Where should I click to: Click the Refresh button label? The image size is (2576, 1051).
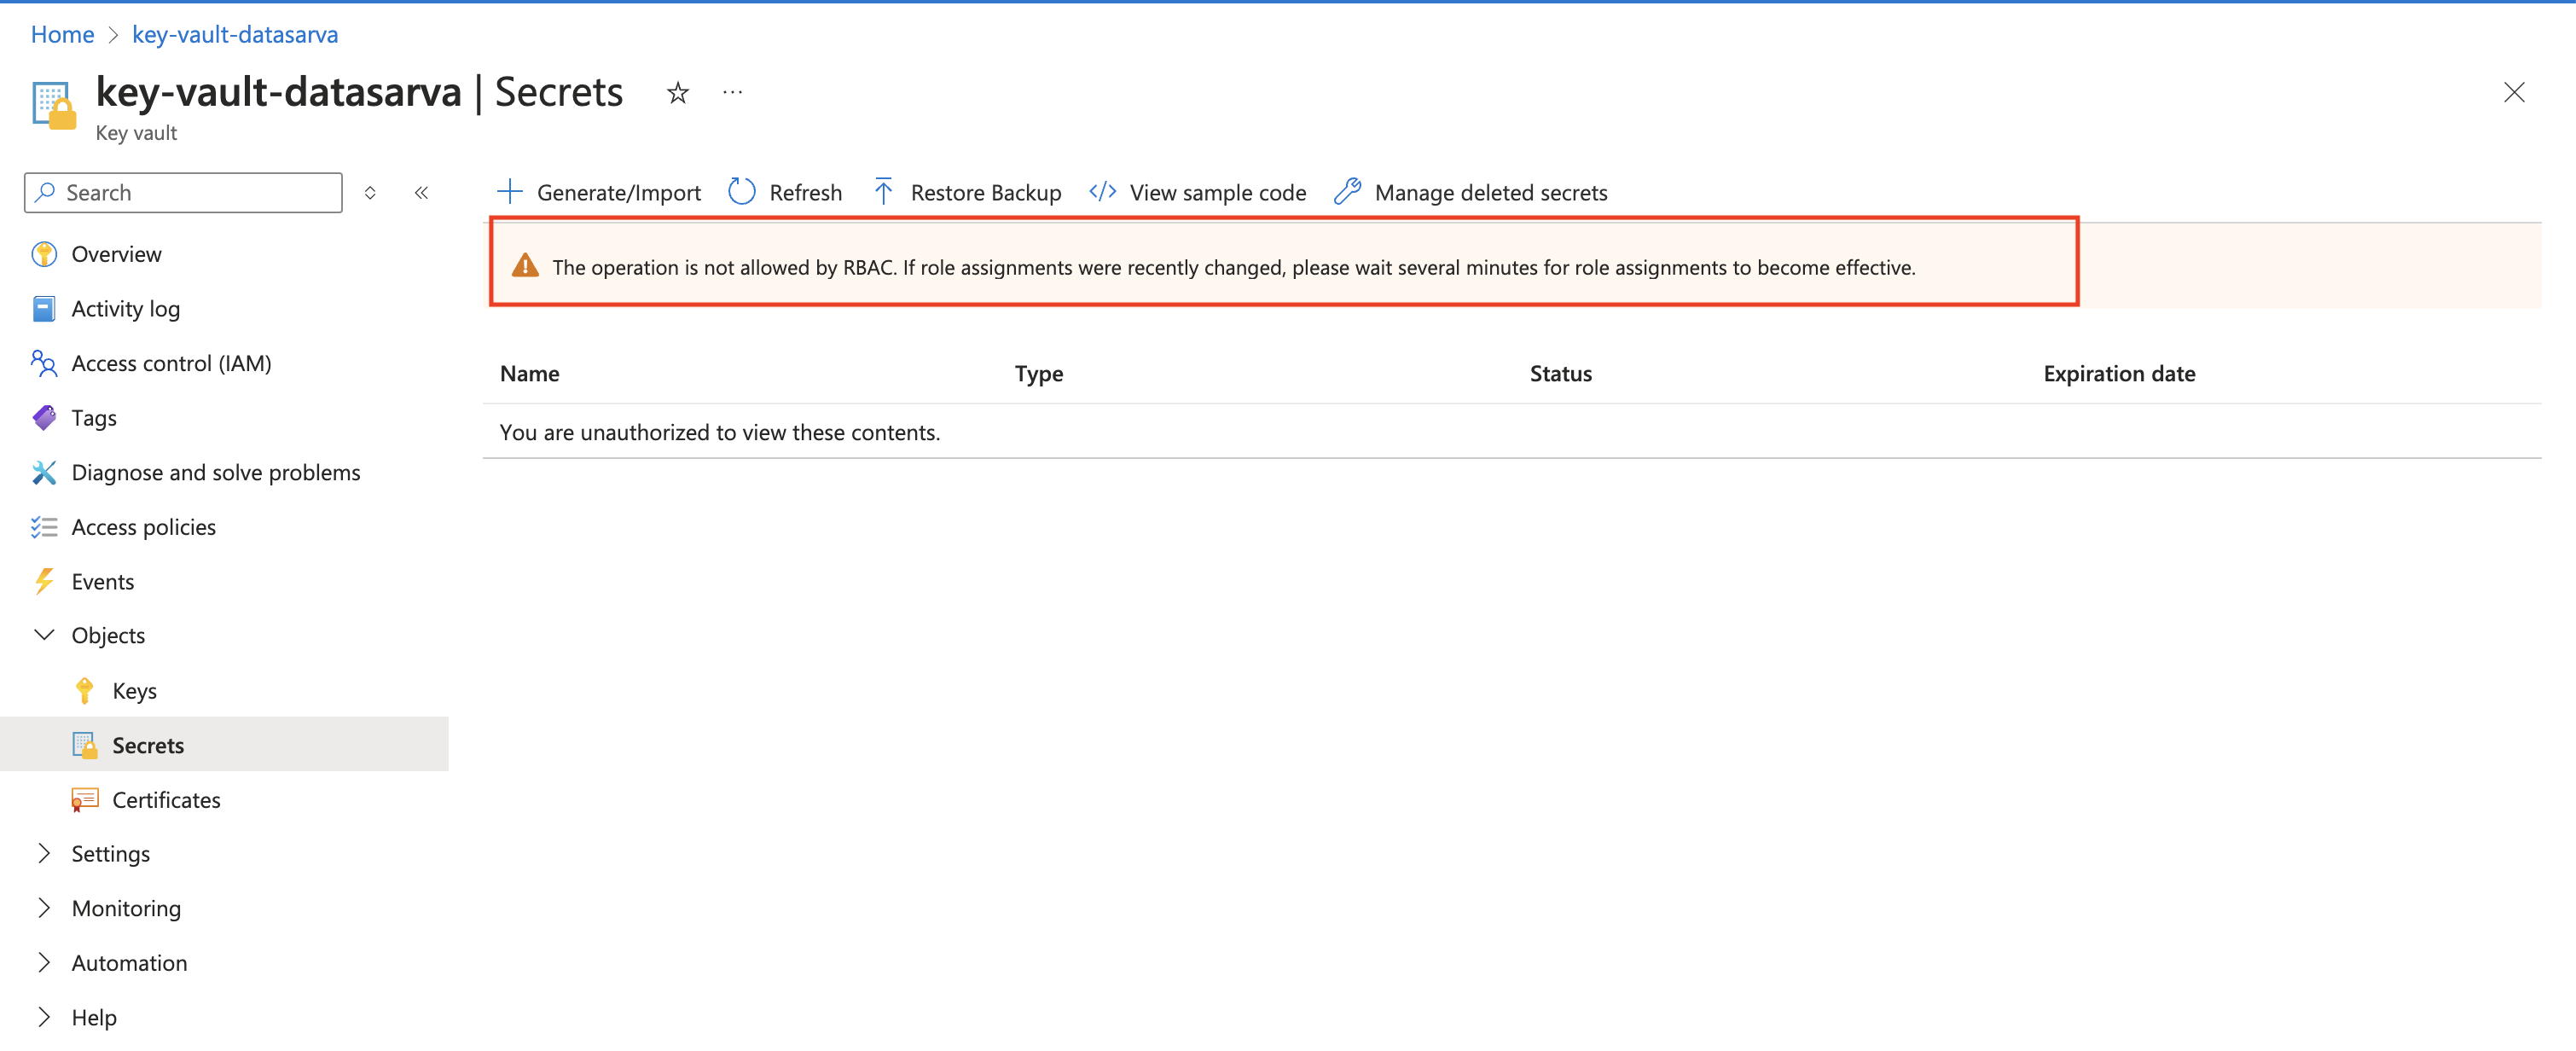pos(805,193)
